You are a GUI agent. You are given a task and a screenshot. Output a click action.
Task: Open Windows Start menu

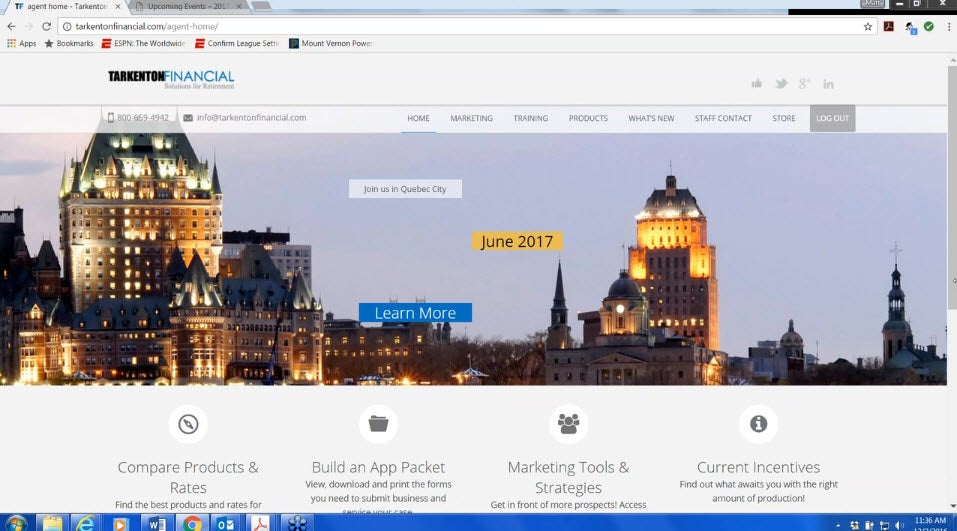click(15, 523)
